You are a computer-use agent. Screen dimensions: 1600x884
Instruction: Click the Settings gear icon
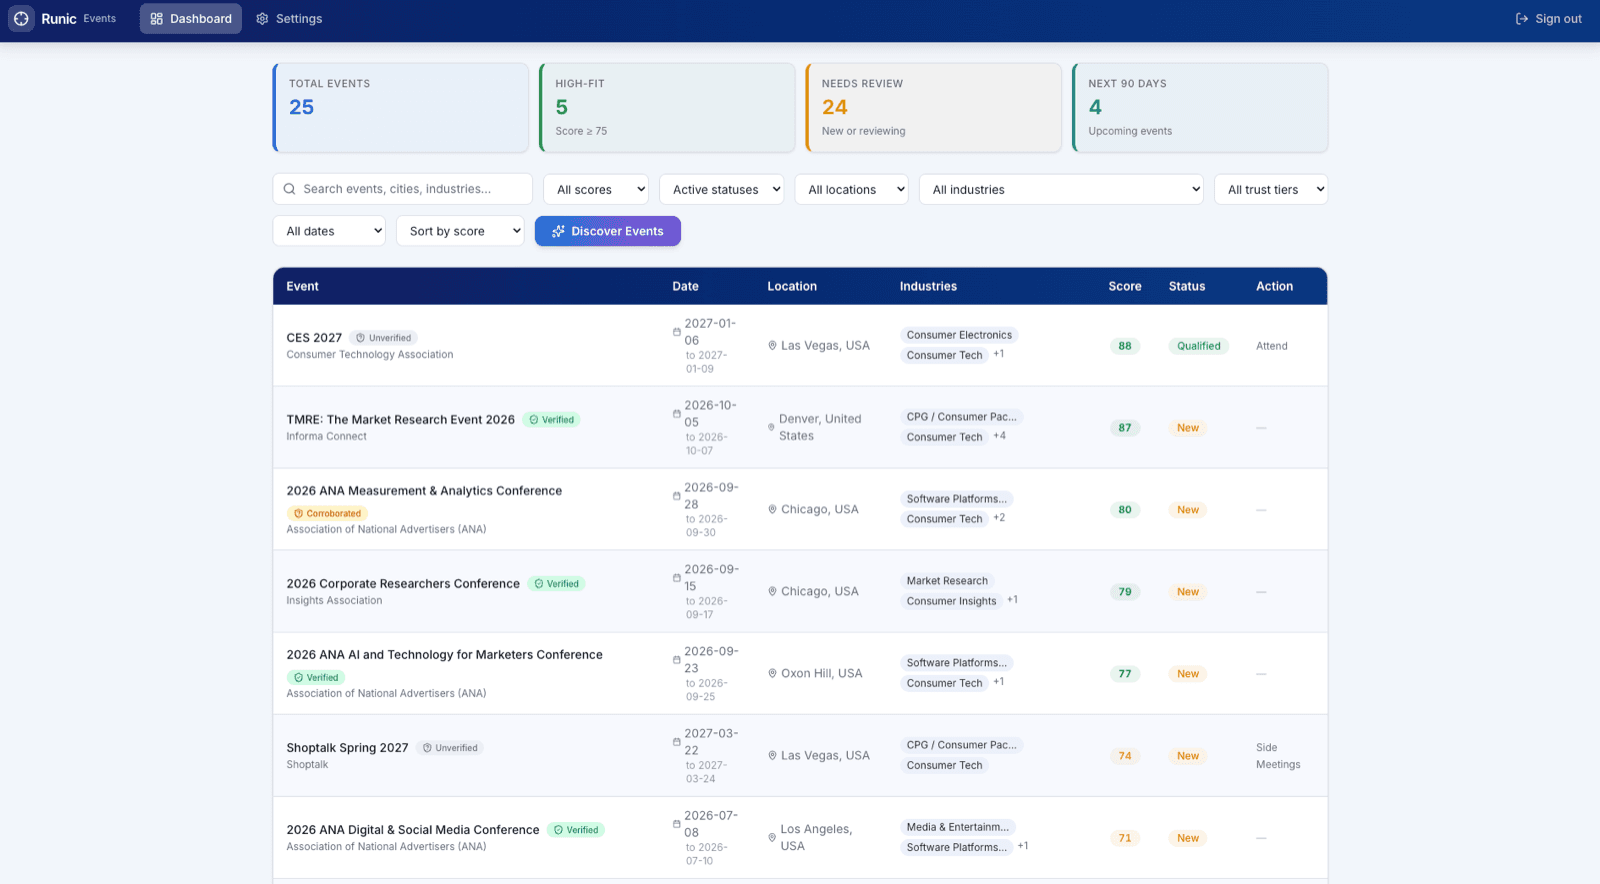point(262,19)
